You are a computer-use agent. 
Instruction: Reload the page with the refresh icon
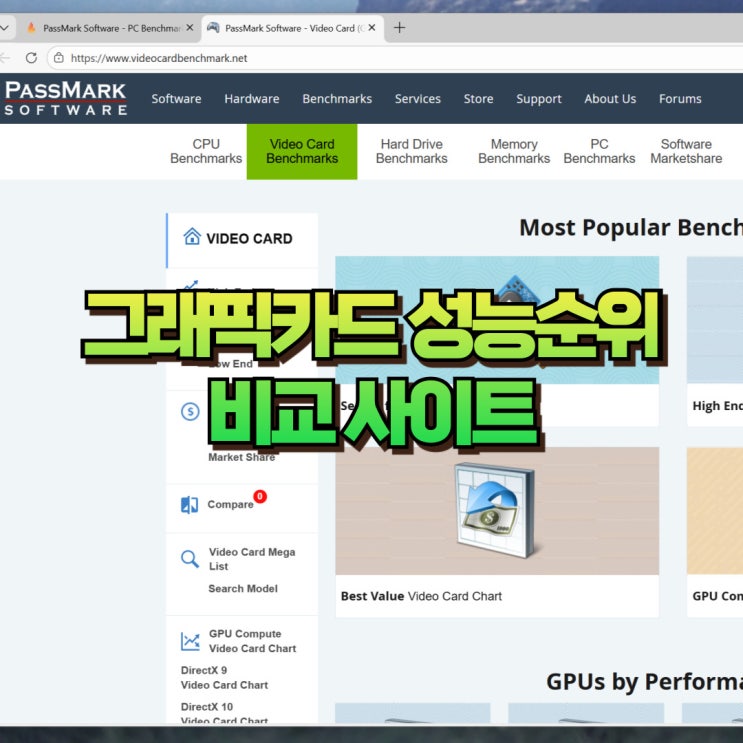point(31,58)
